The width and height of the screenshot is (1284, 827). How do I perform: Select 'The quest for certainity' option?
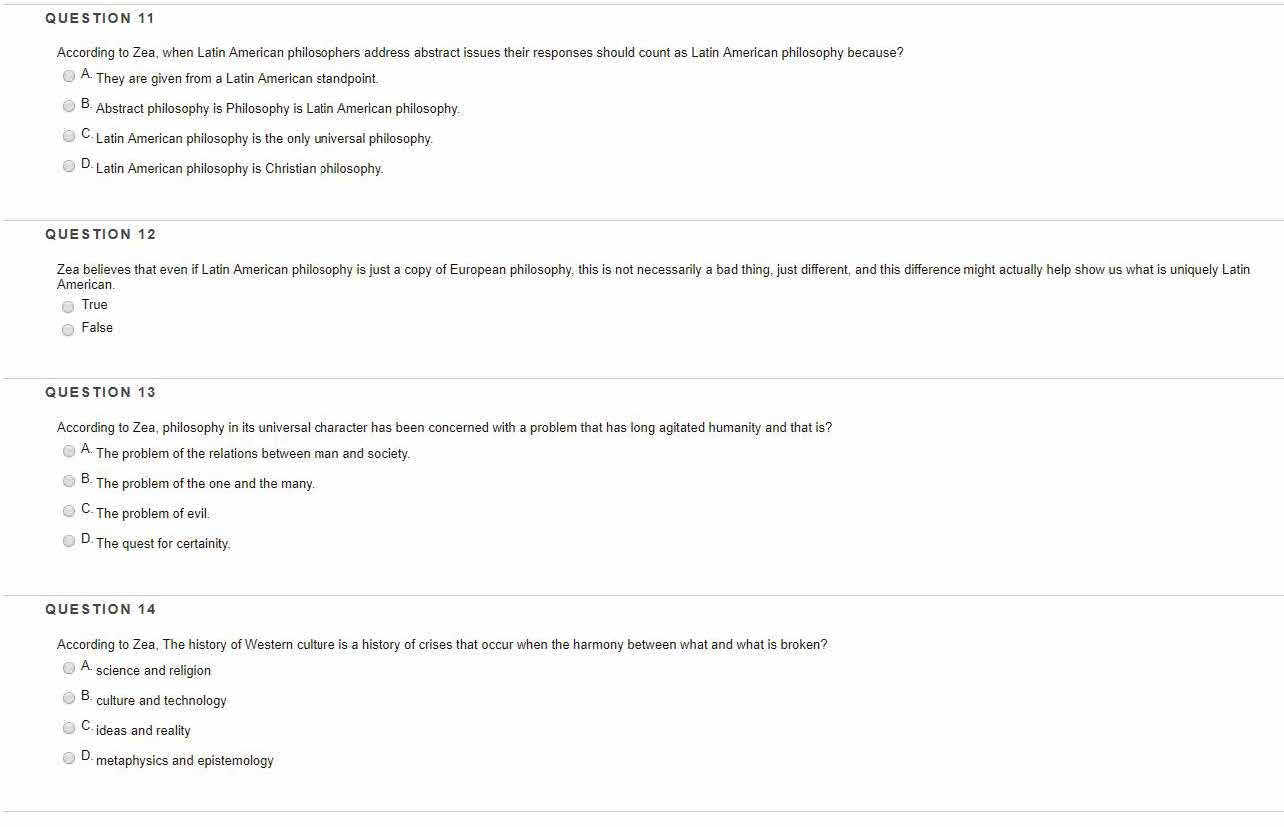coord(68,541)
